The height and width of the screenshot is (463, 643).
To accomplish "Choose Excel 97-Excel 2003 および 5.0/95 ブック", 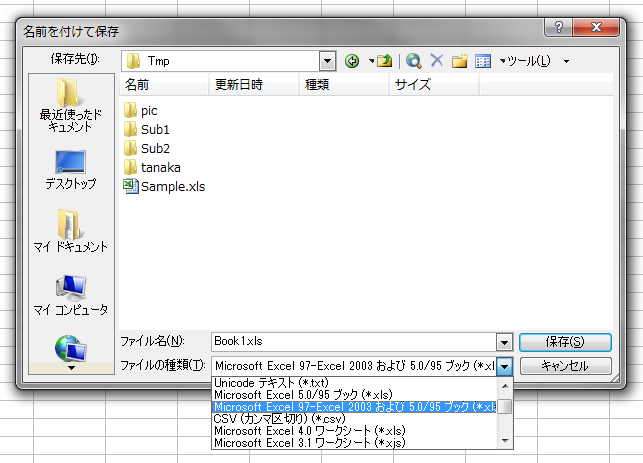I will pyautogui.click(x=355, y=407).
